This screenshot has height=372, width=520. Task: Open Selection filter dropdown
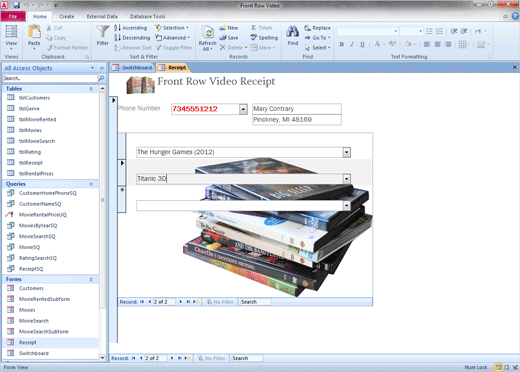pyautogui.click(x=172, y=28)
